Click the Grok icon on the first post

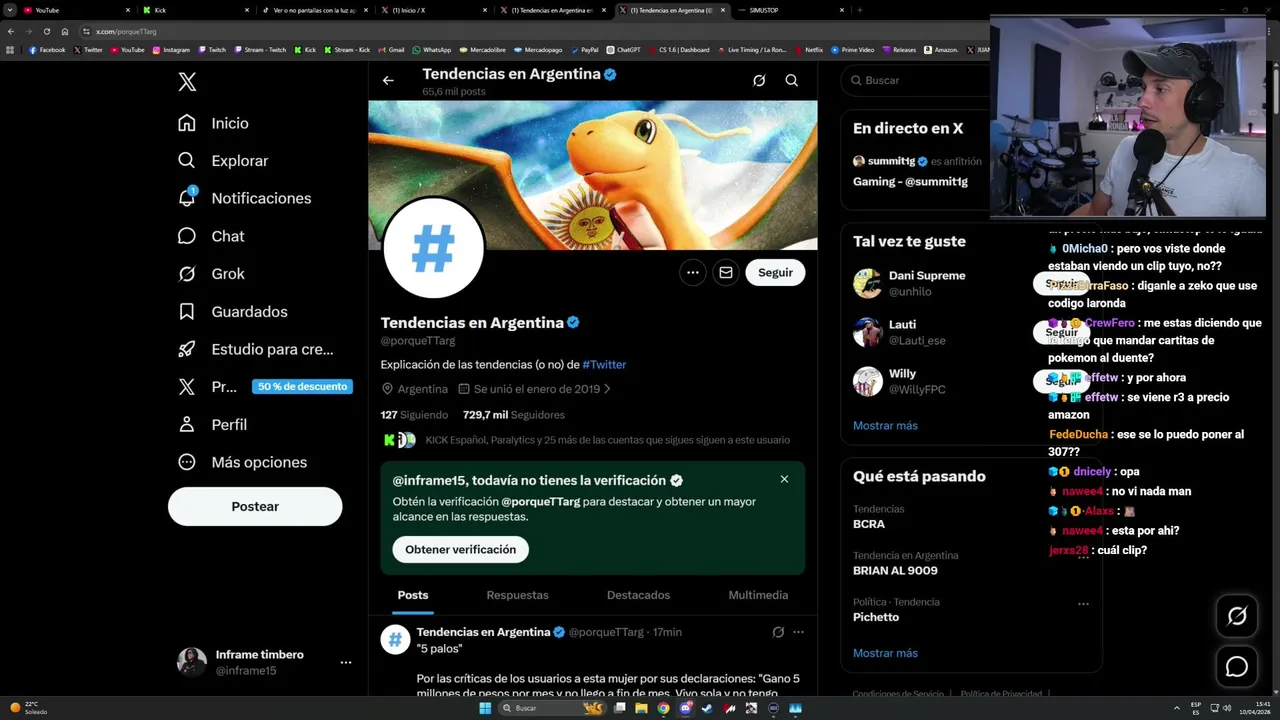778,632
